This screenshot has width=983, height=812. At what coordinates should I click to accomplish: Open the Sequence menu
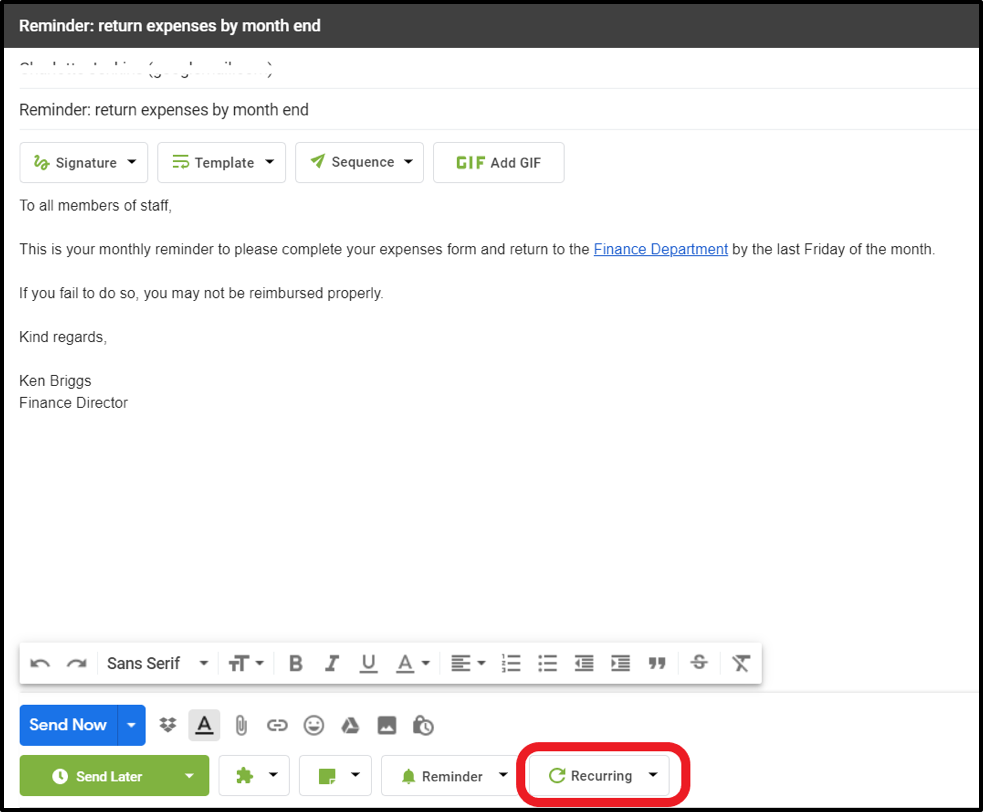click(360, 163)
